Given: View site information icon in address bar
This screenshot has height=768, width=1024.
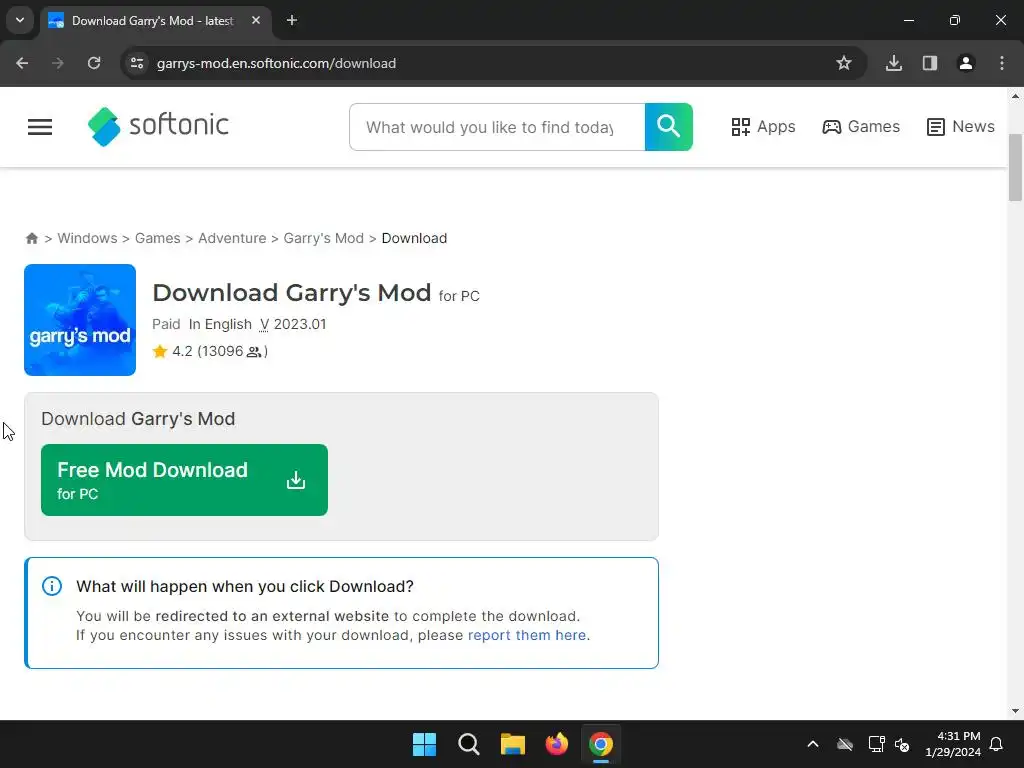Looking at the screenshot, I should point(137,63).
